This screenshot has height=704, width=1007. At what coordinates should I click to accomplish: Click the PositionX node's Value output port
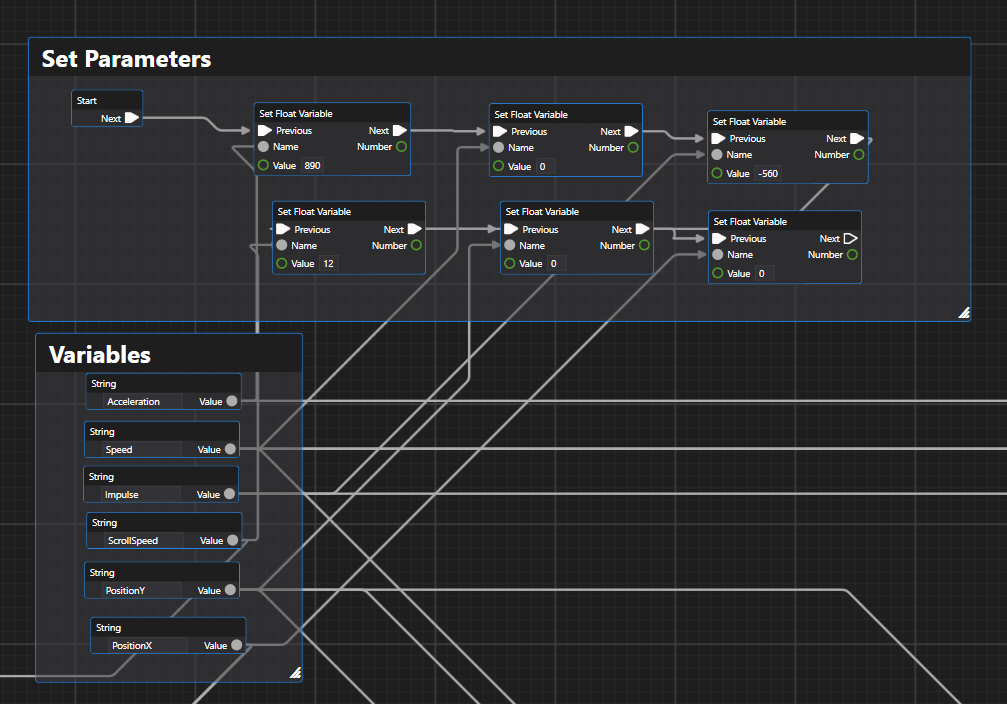coord(237,645)
